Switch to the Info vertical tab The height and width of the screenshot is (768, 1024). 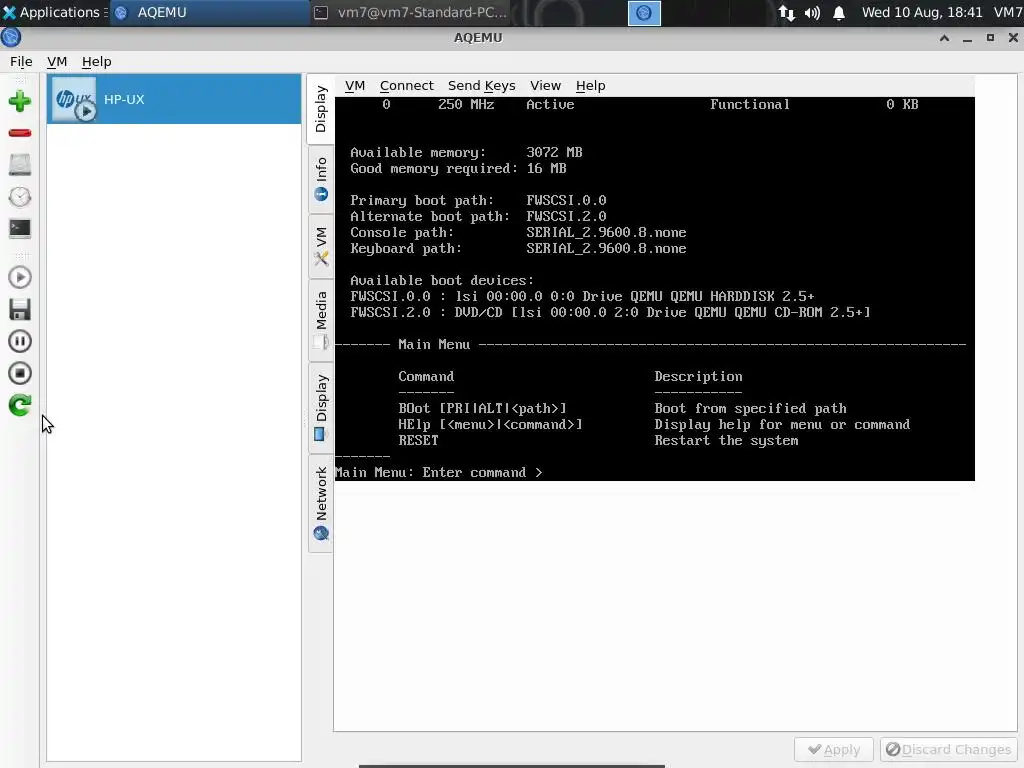(320, 180)
